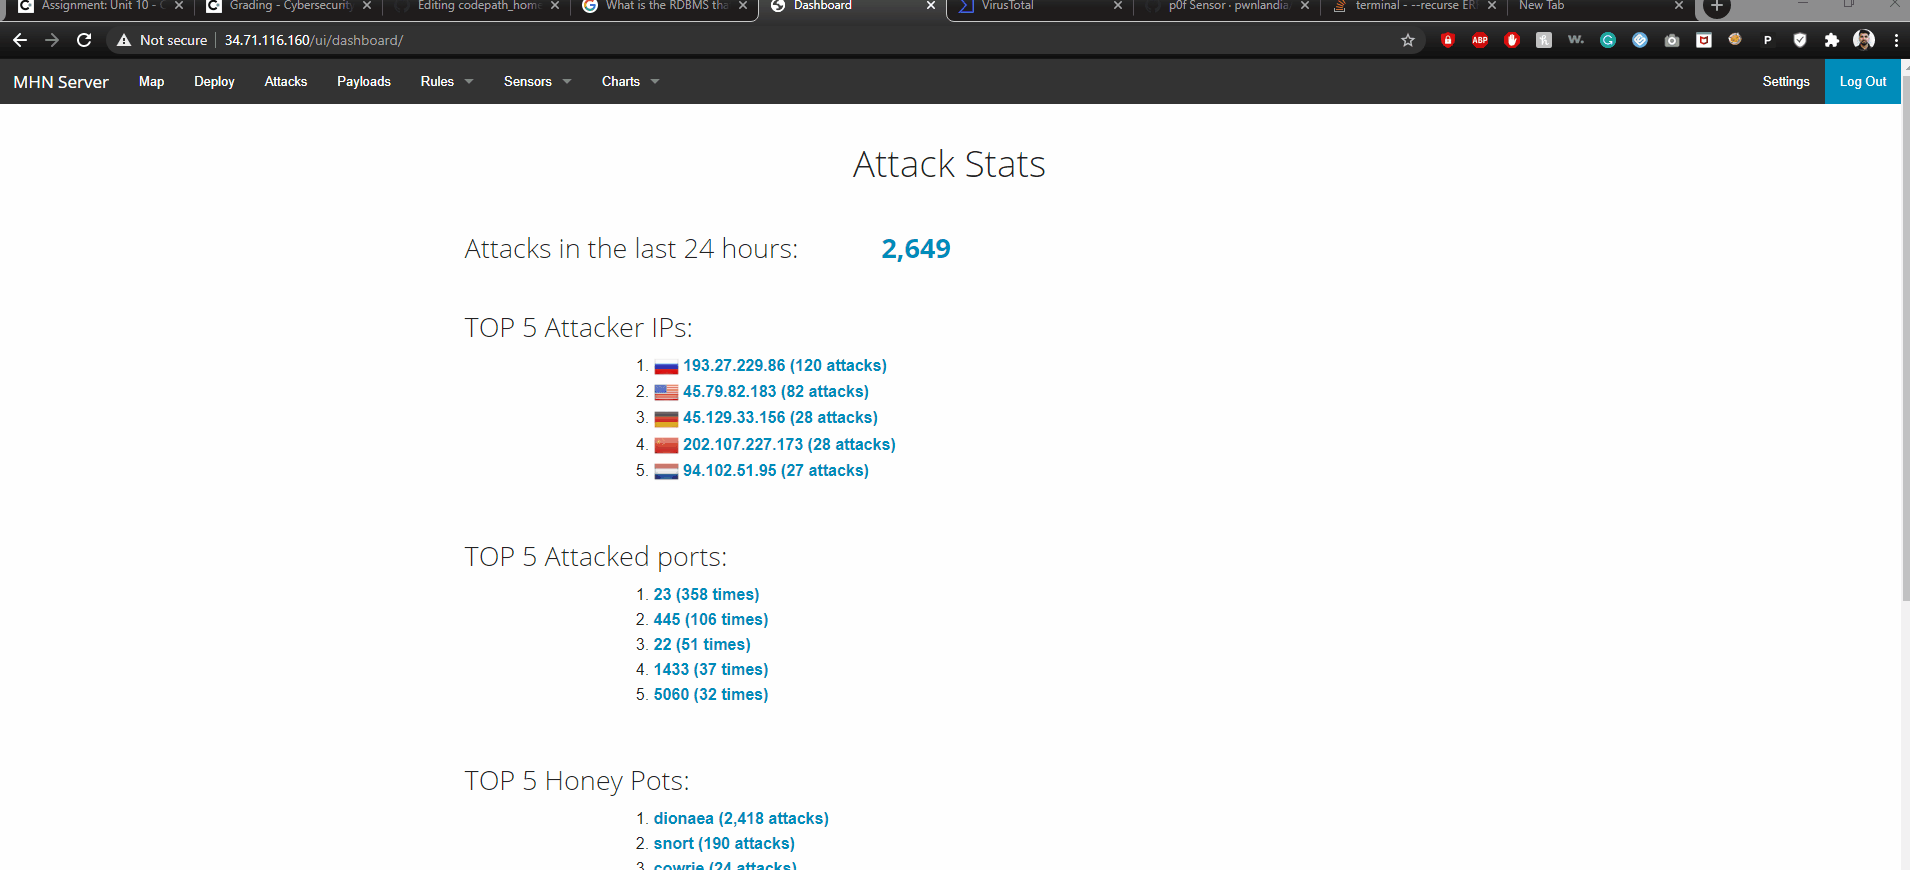Screen dimensions: 1910x870
Task: Open the Attacks menu item
Action: pyautogui.click(x=286, y=82)
